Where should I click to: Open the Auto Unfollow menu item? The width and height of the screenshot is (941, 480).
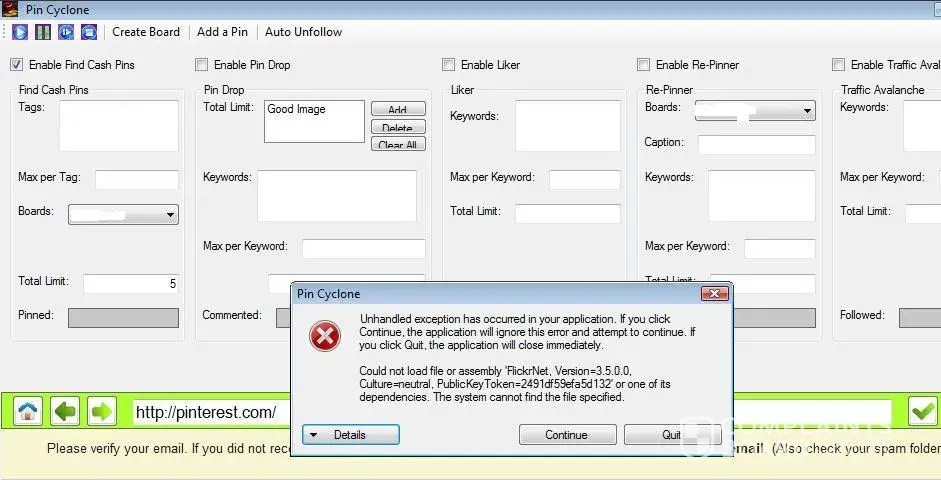pos(304,32)
